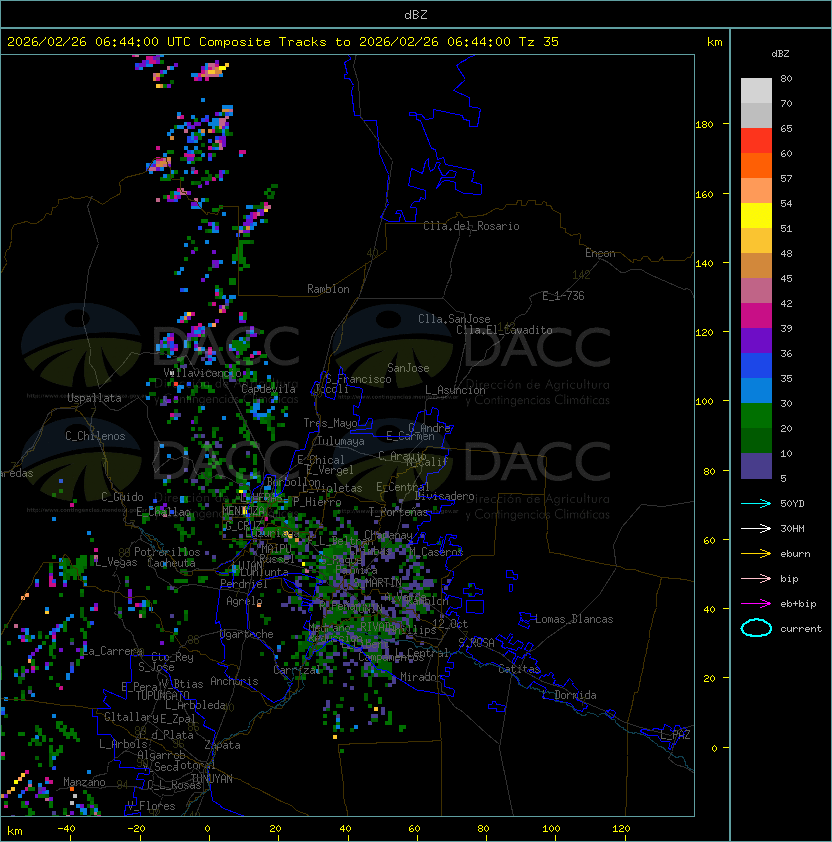
Task: Select the light gray 70-80 dBZ swatch
Action: click(756, 91)
